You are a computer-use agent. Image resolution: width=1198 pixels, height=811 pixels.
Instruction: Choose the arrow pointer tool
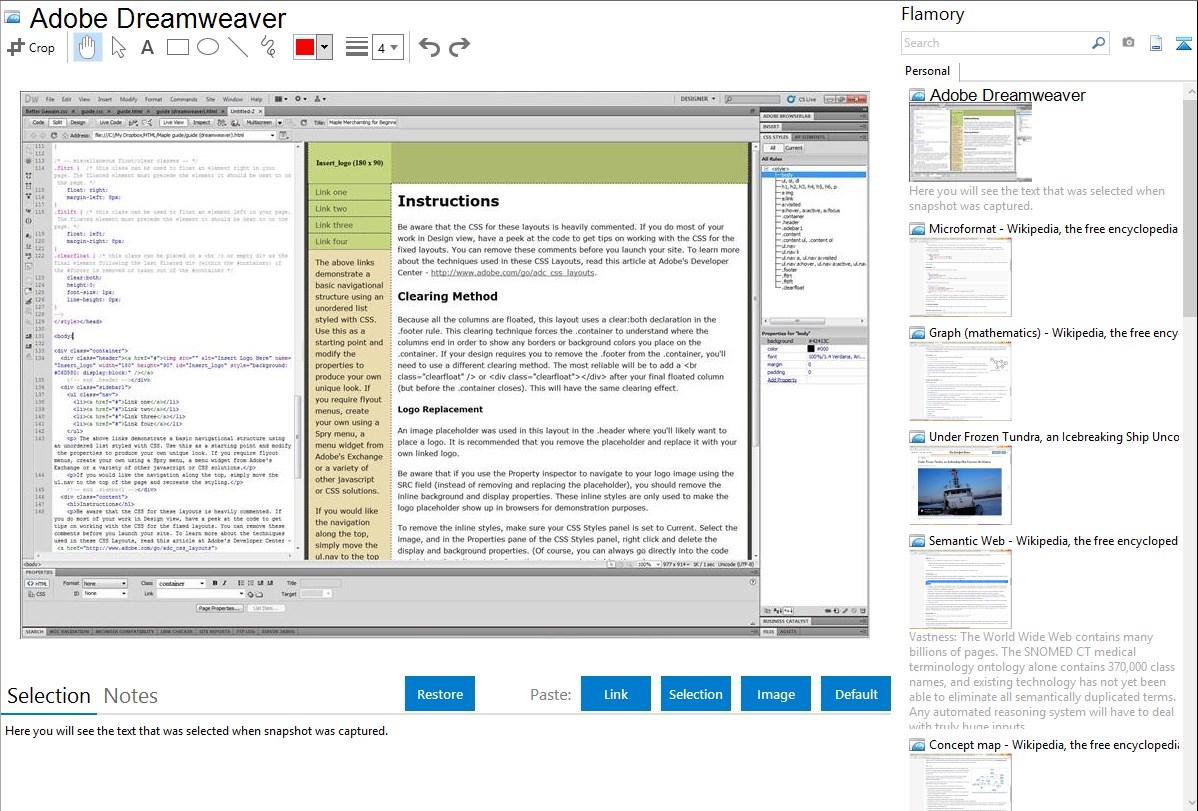click(118, 47)
